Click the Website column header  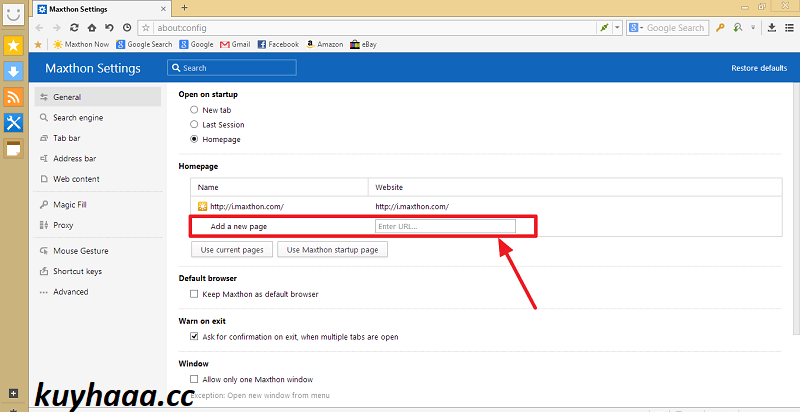[389, 187]
